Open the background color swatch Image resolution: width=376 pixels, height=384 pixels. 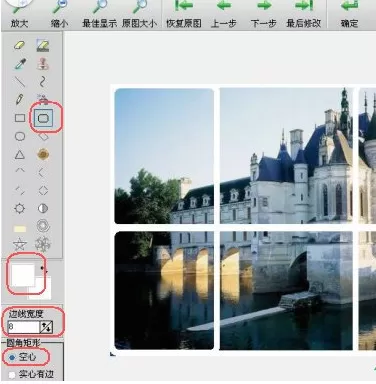click(43, 292)
